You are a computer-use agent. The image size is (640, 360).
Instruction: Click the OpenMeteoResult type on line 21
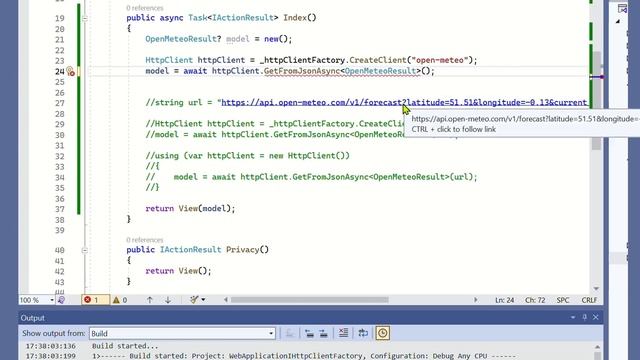click(181, 39)
